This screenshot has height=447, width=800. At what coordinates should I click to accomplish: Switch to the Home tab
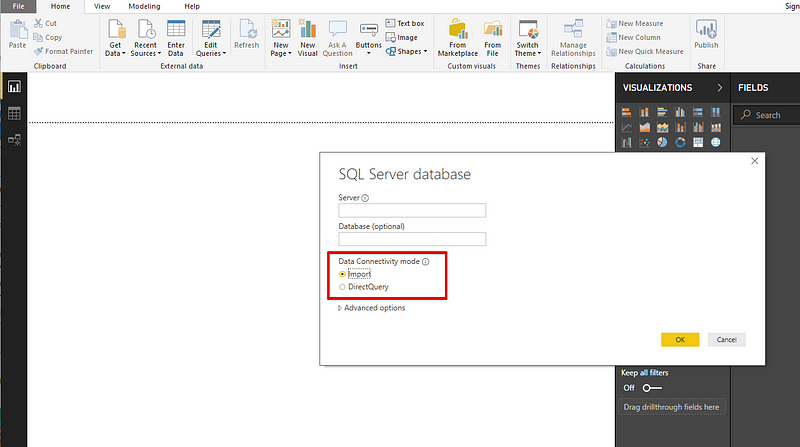click(60, 6)
